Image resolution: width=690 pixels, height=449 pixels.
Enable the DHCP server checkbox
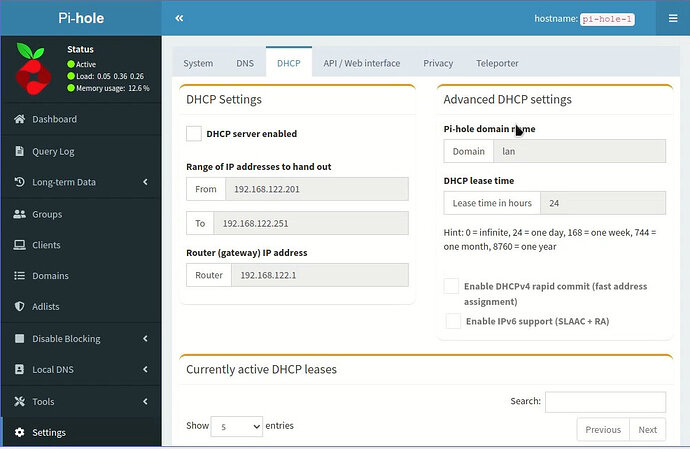[194, 133]
